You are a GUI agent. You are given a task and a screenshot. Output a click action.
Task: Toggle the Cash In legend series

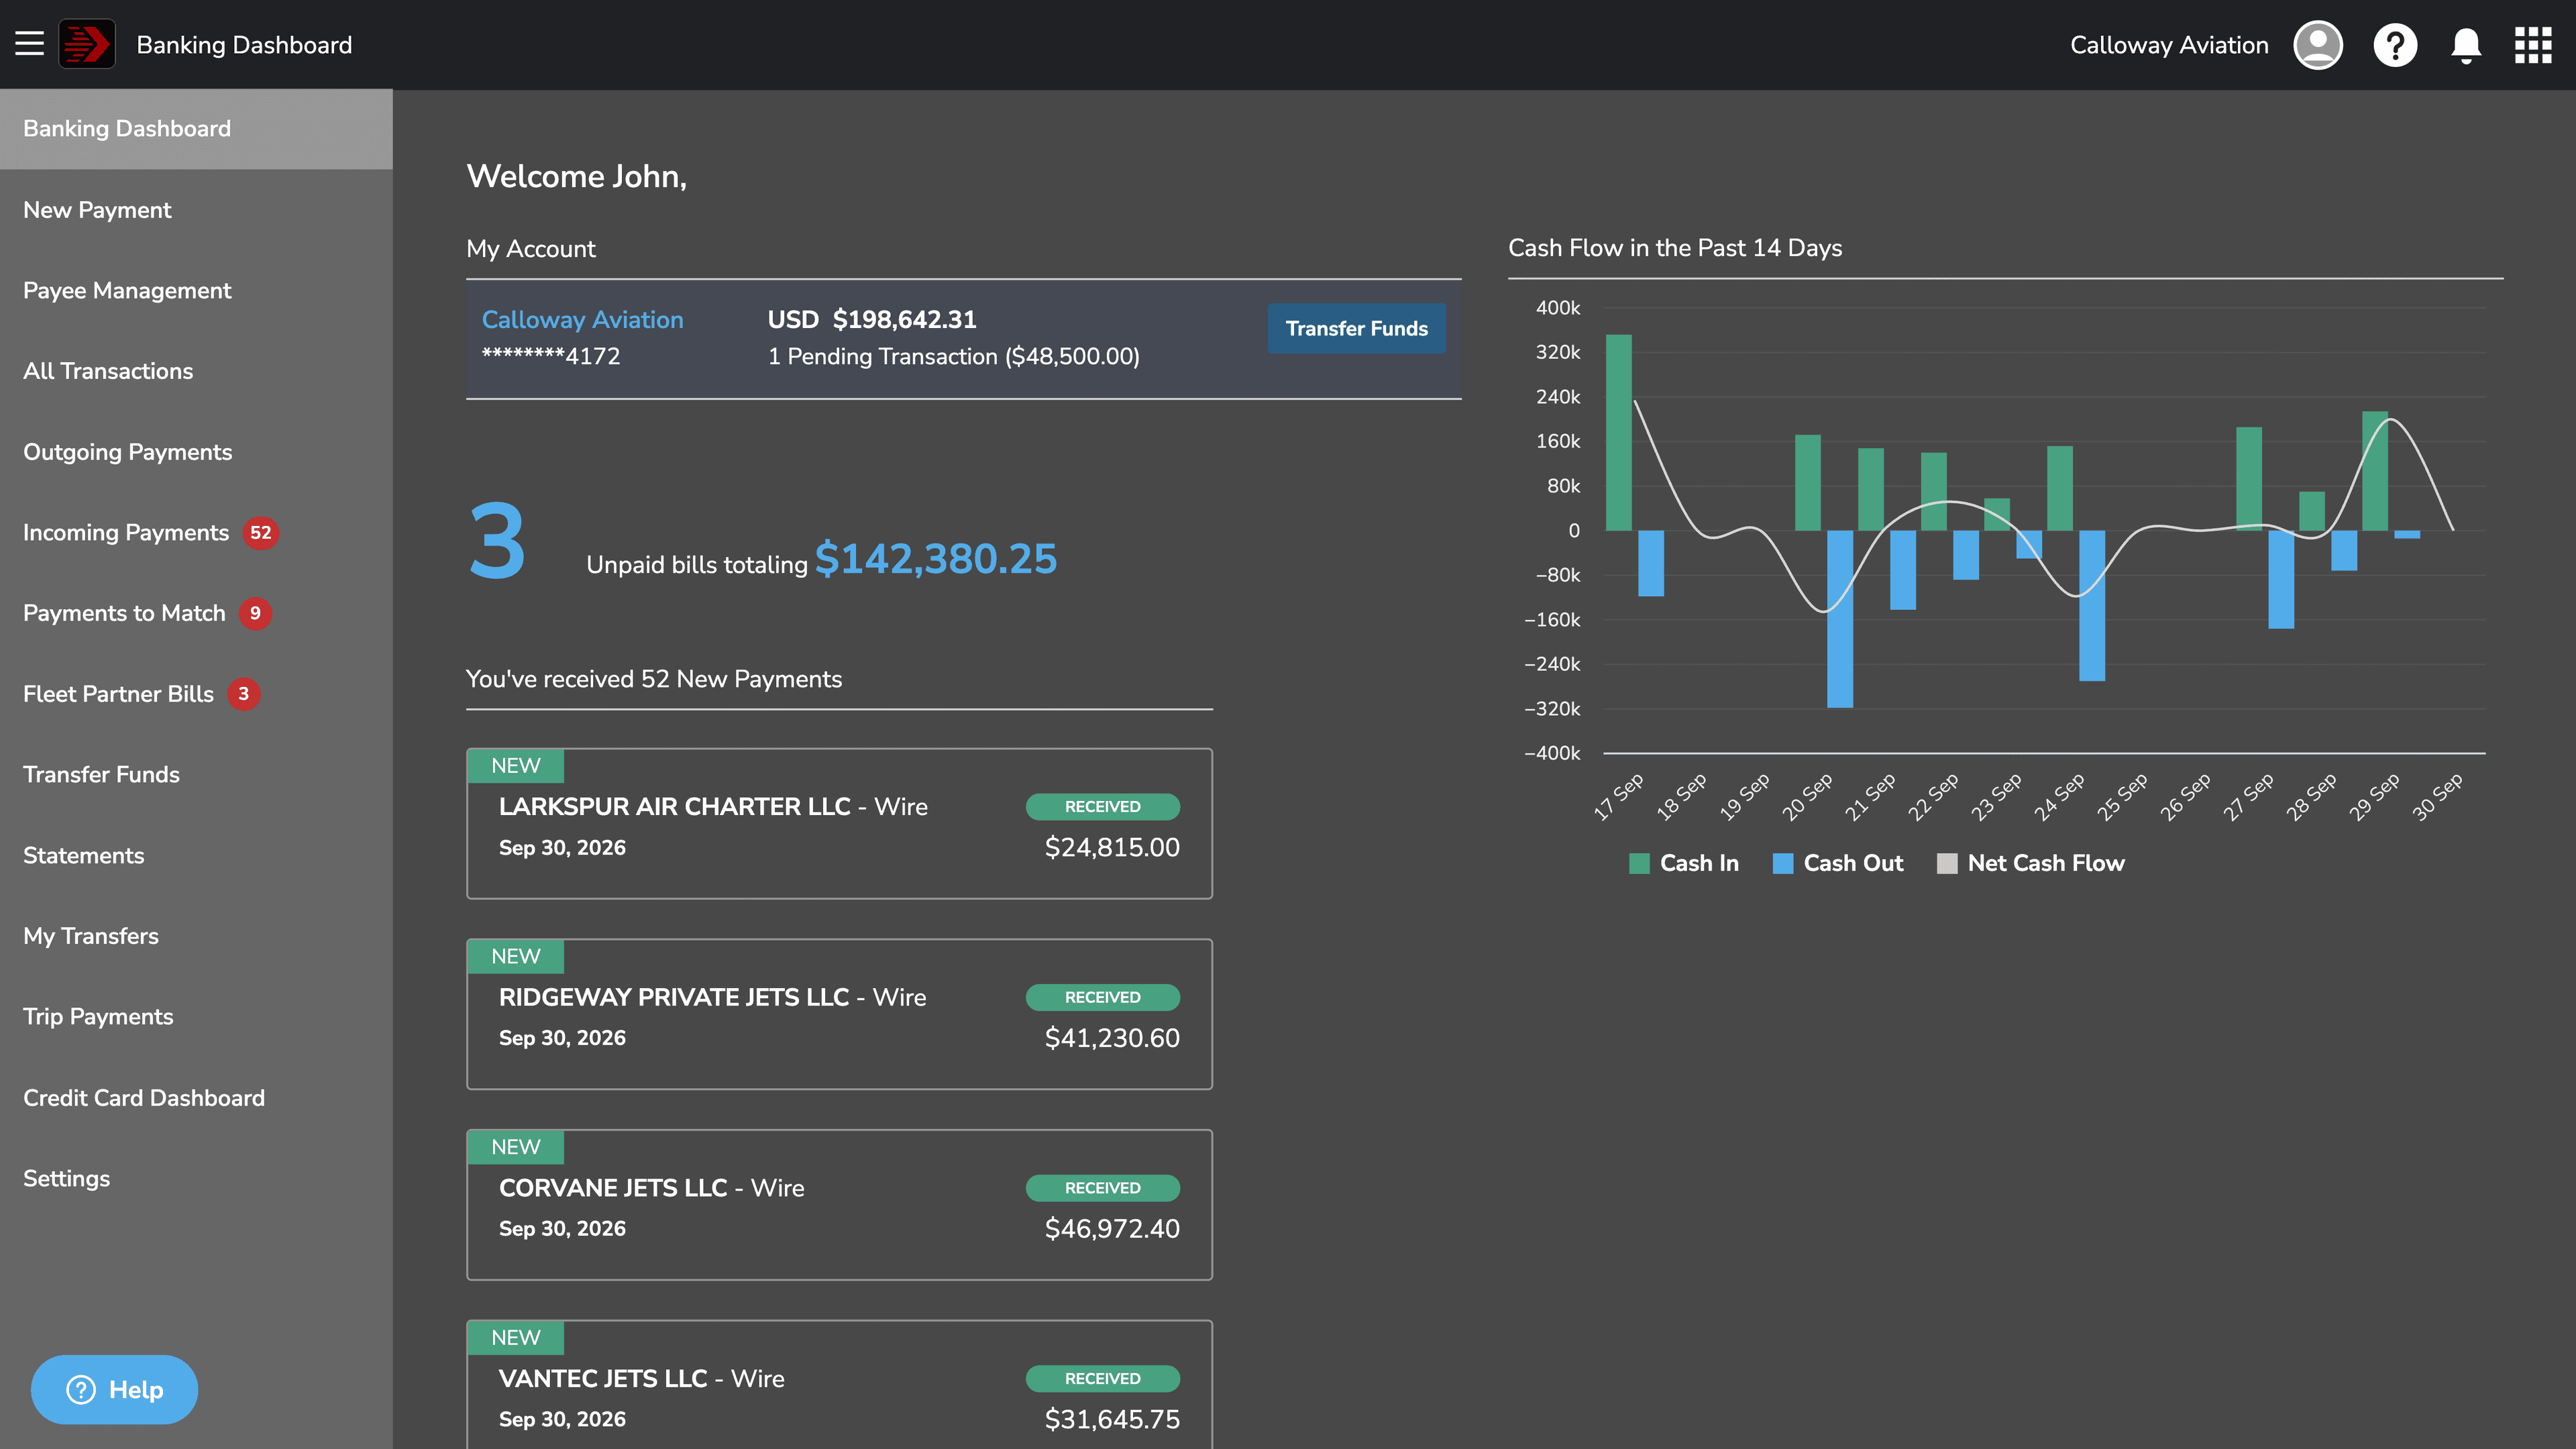coord(1684,863)
